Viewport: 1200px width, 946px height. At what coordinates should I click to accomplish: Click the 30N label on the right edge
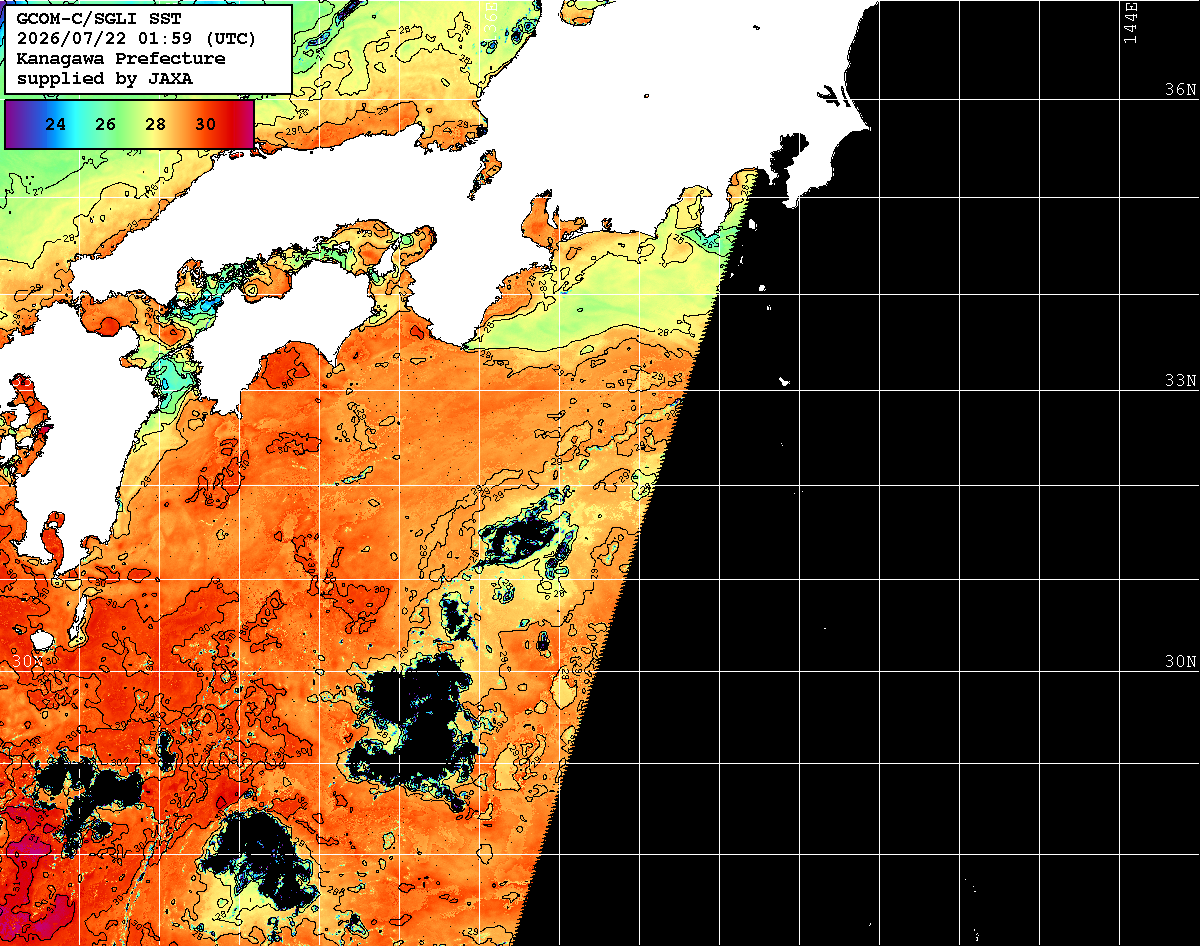click(x=1180, y=662)
